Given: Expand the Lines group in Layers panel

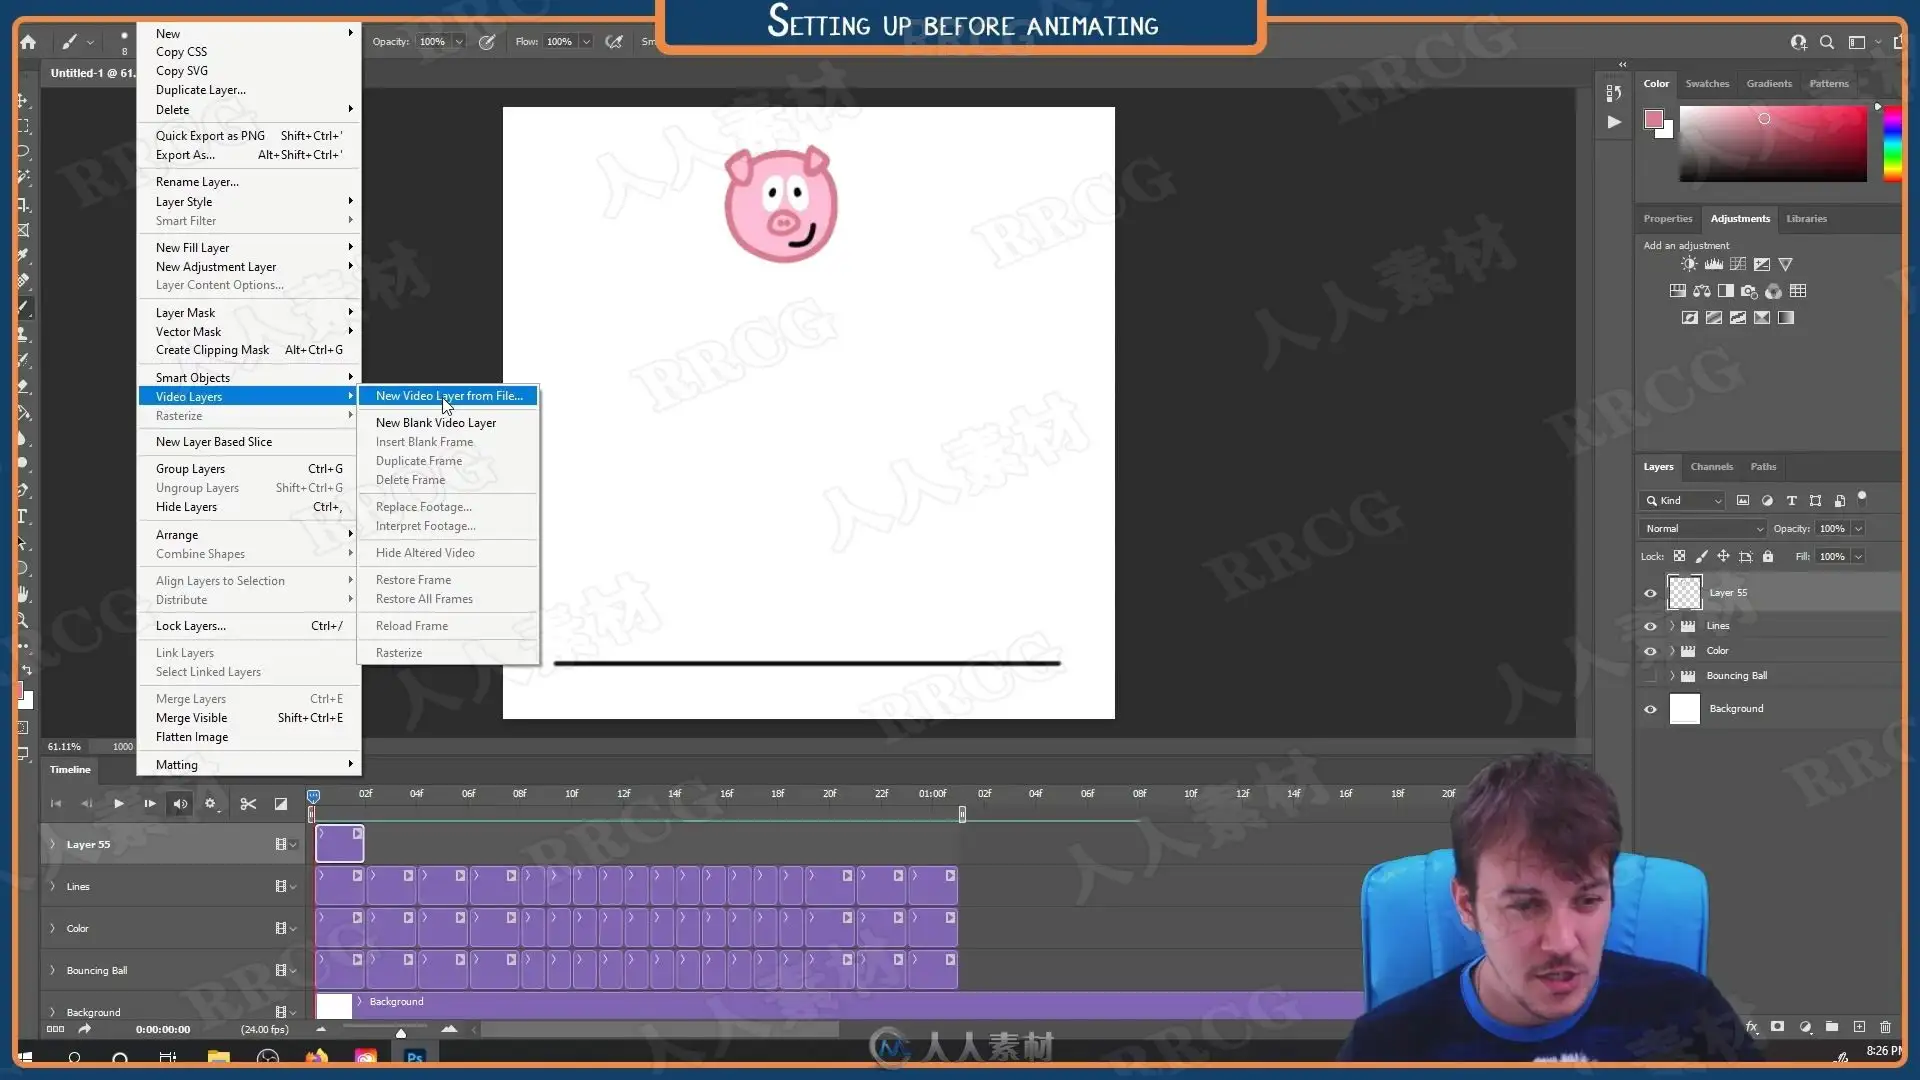Looking at the screenshot, I should pyautogui.click(x=1671, y=626).
